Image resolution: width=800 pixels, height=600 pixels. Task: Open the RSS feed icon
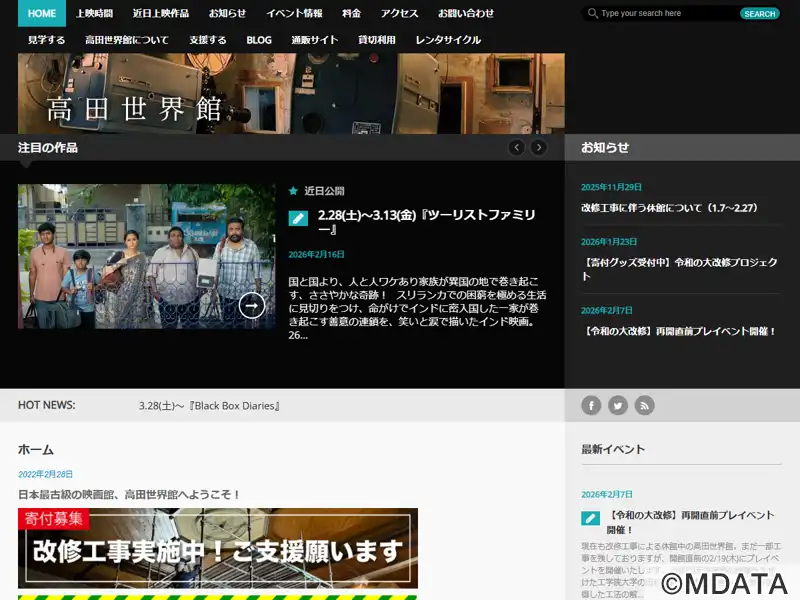[x=645, y=405]
